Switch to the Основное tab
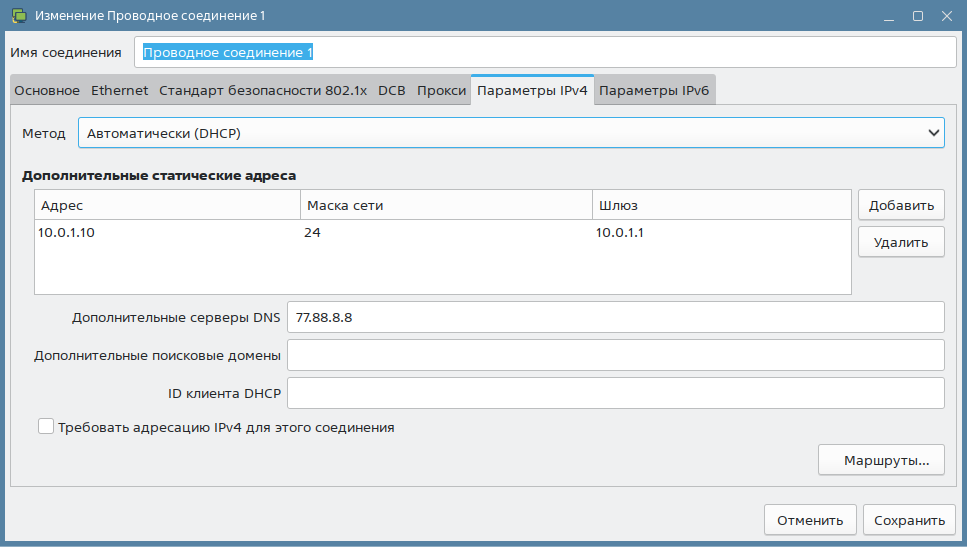Image resolution: width=967 pixels, height=547 pixels. pos(46,91)
